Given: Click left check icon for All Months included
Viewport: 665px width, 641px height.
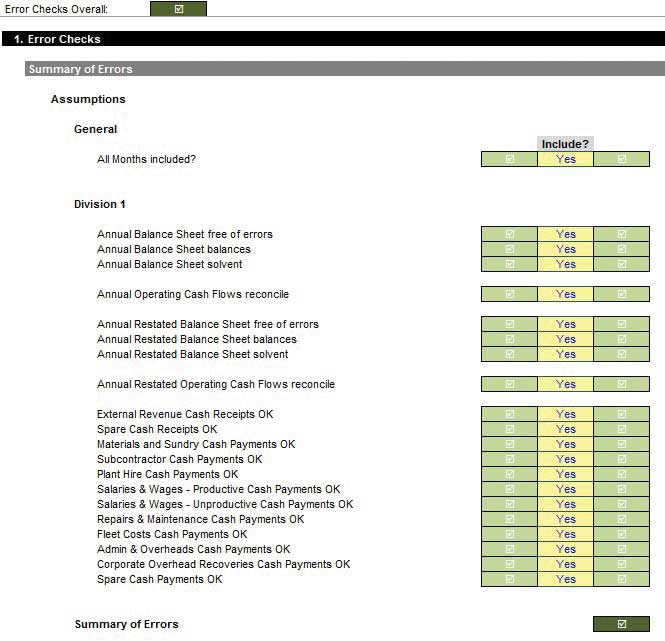Looking at the screenshot, I should [509, 159].
